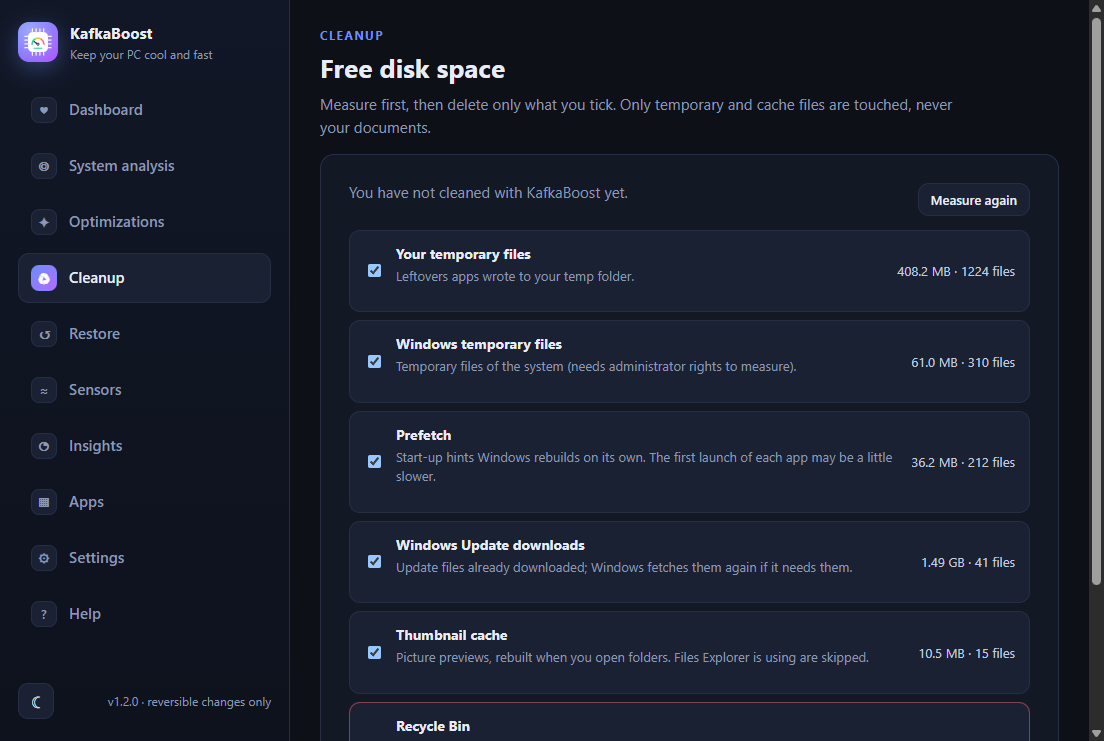Click the 'Recycle Bin' title
This screenshot has width=1104, height=741.
point(432,726)
